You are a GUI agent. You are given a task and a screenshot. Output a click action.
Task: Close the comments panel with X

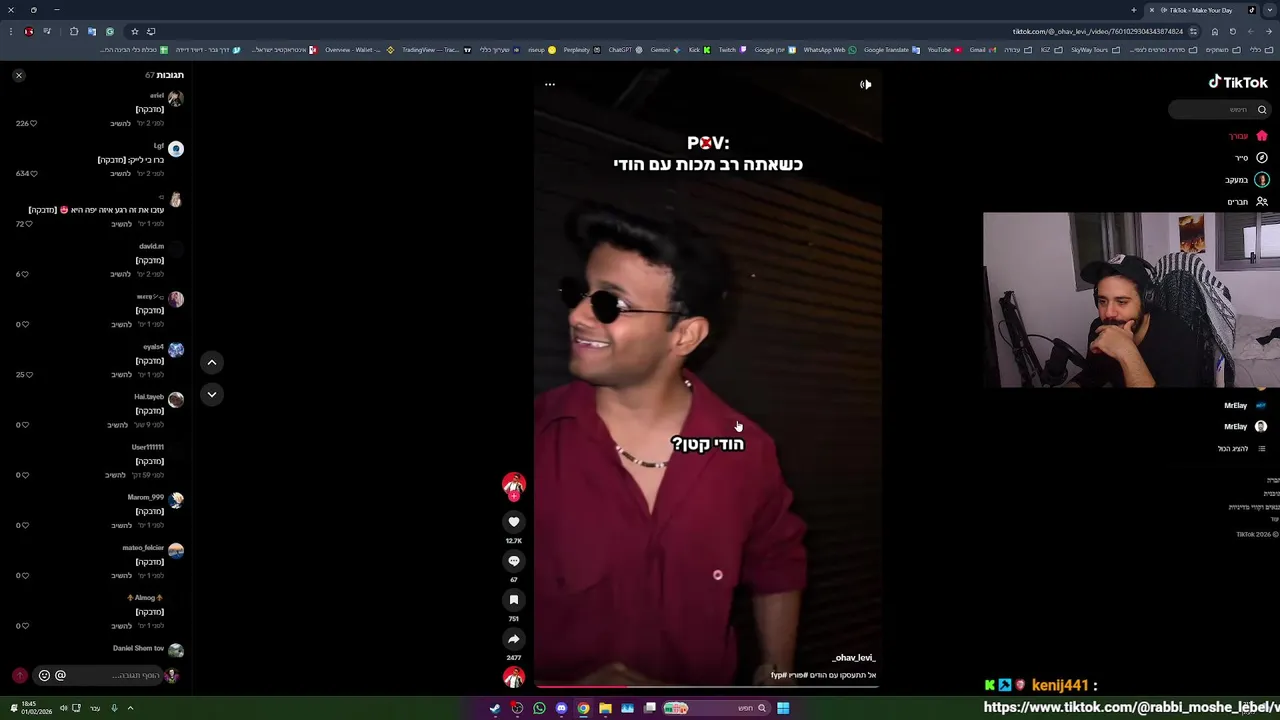pos(18,75)
